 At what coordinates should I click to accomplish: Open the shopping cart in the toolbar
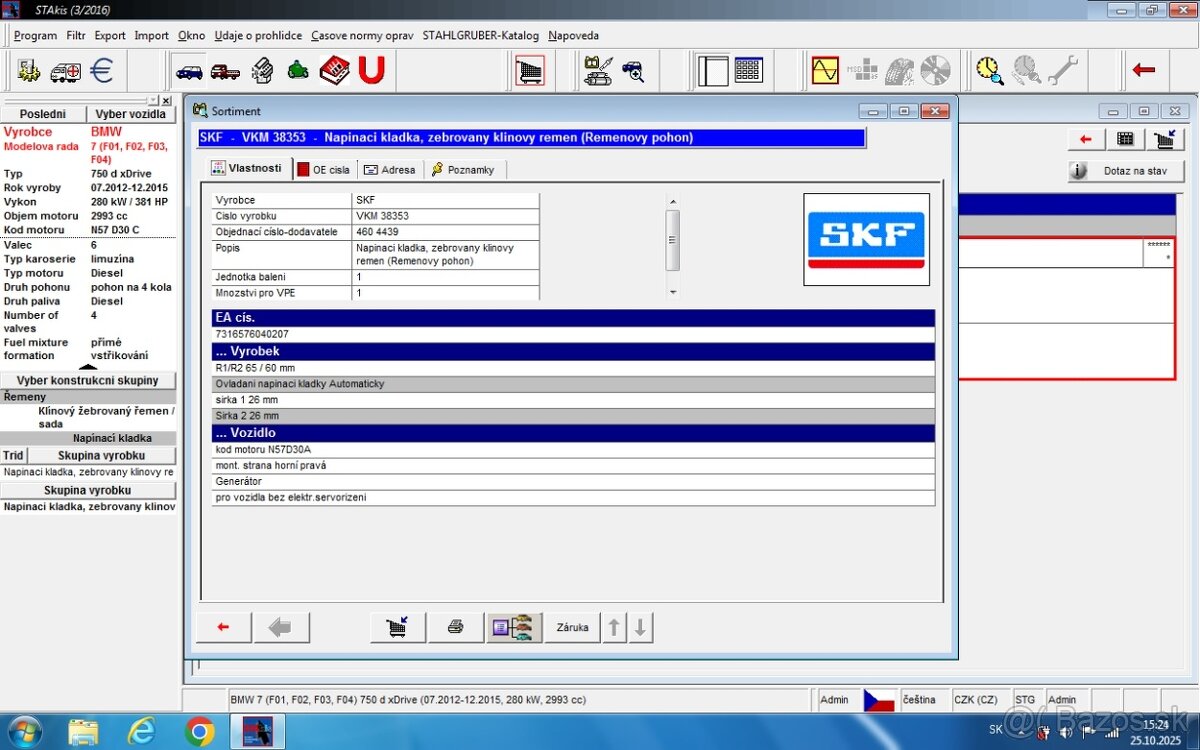coord(530,71)
